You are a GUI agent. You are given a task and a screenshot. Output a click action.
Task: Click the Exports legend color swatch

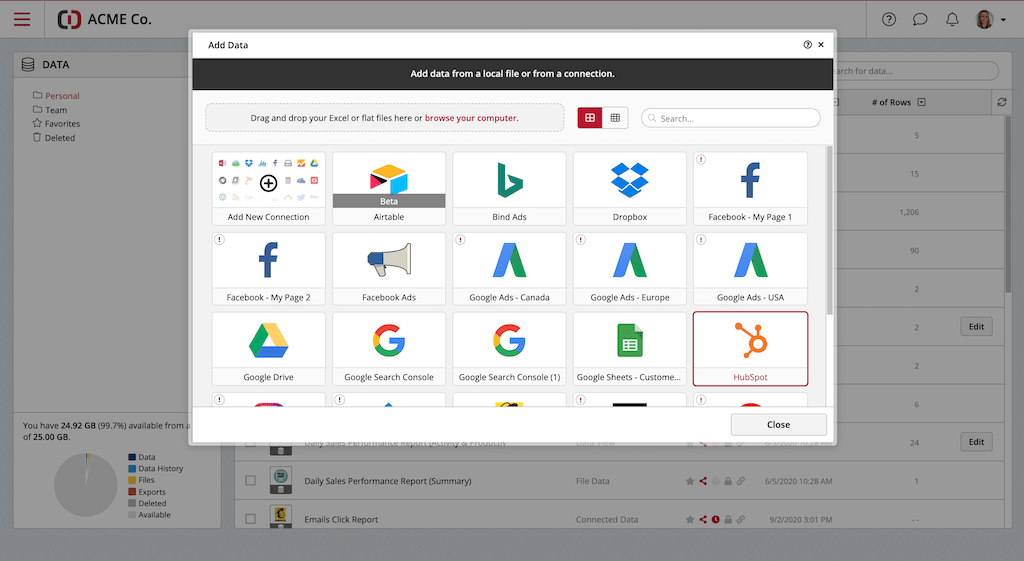coord(132,492)
